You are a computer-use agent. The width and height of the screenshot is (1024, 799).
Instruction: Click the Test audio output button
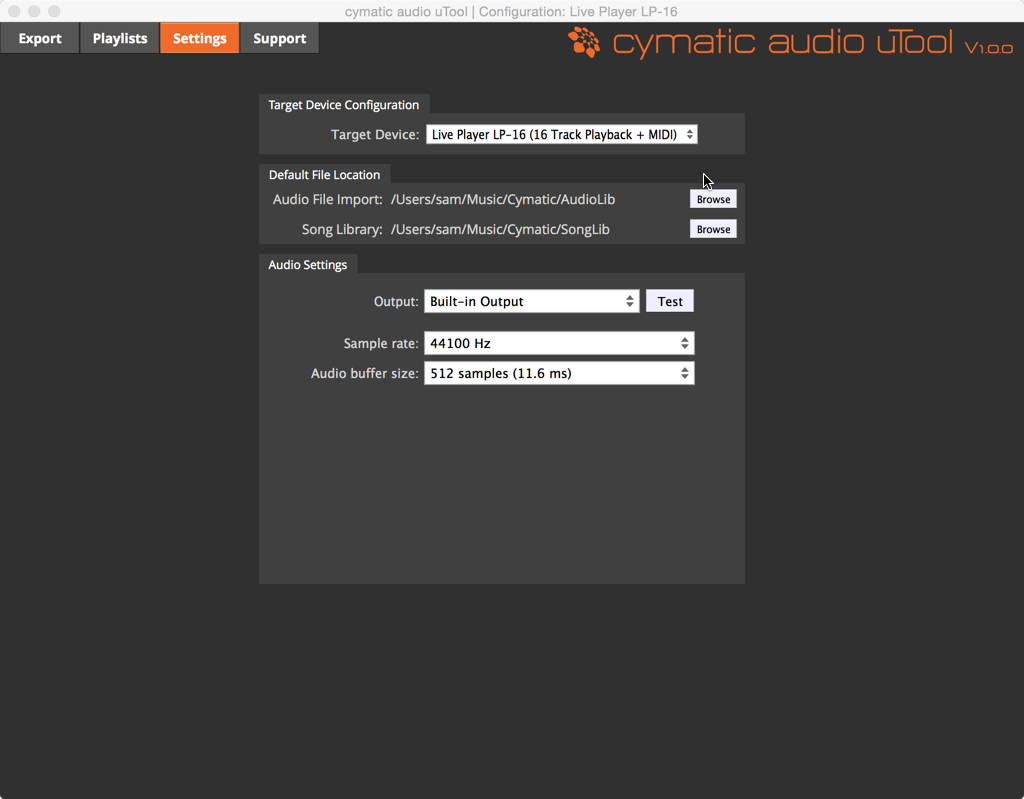[670, 301]
